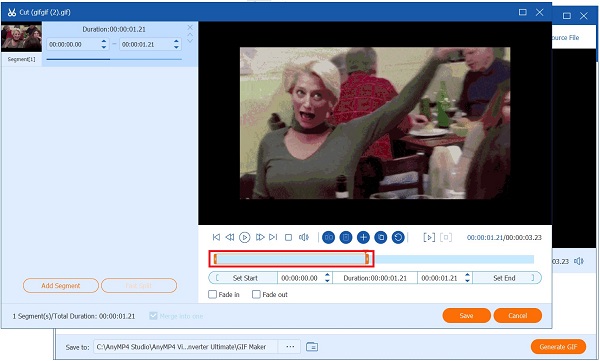Remove Segment[1] with the X icon
The image size is (600, 361).
click(190, 28)
